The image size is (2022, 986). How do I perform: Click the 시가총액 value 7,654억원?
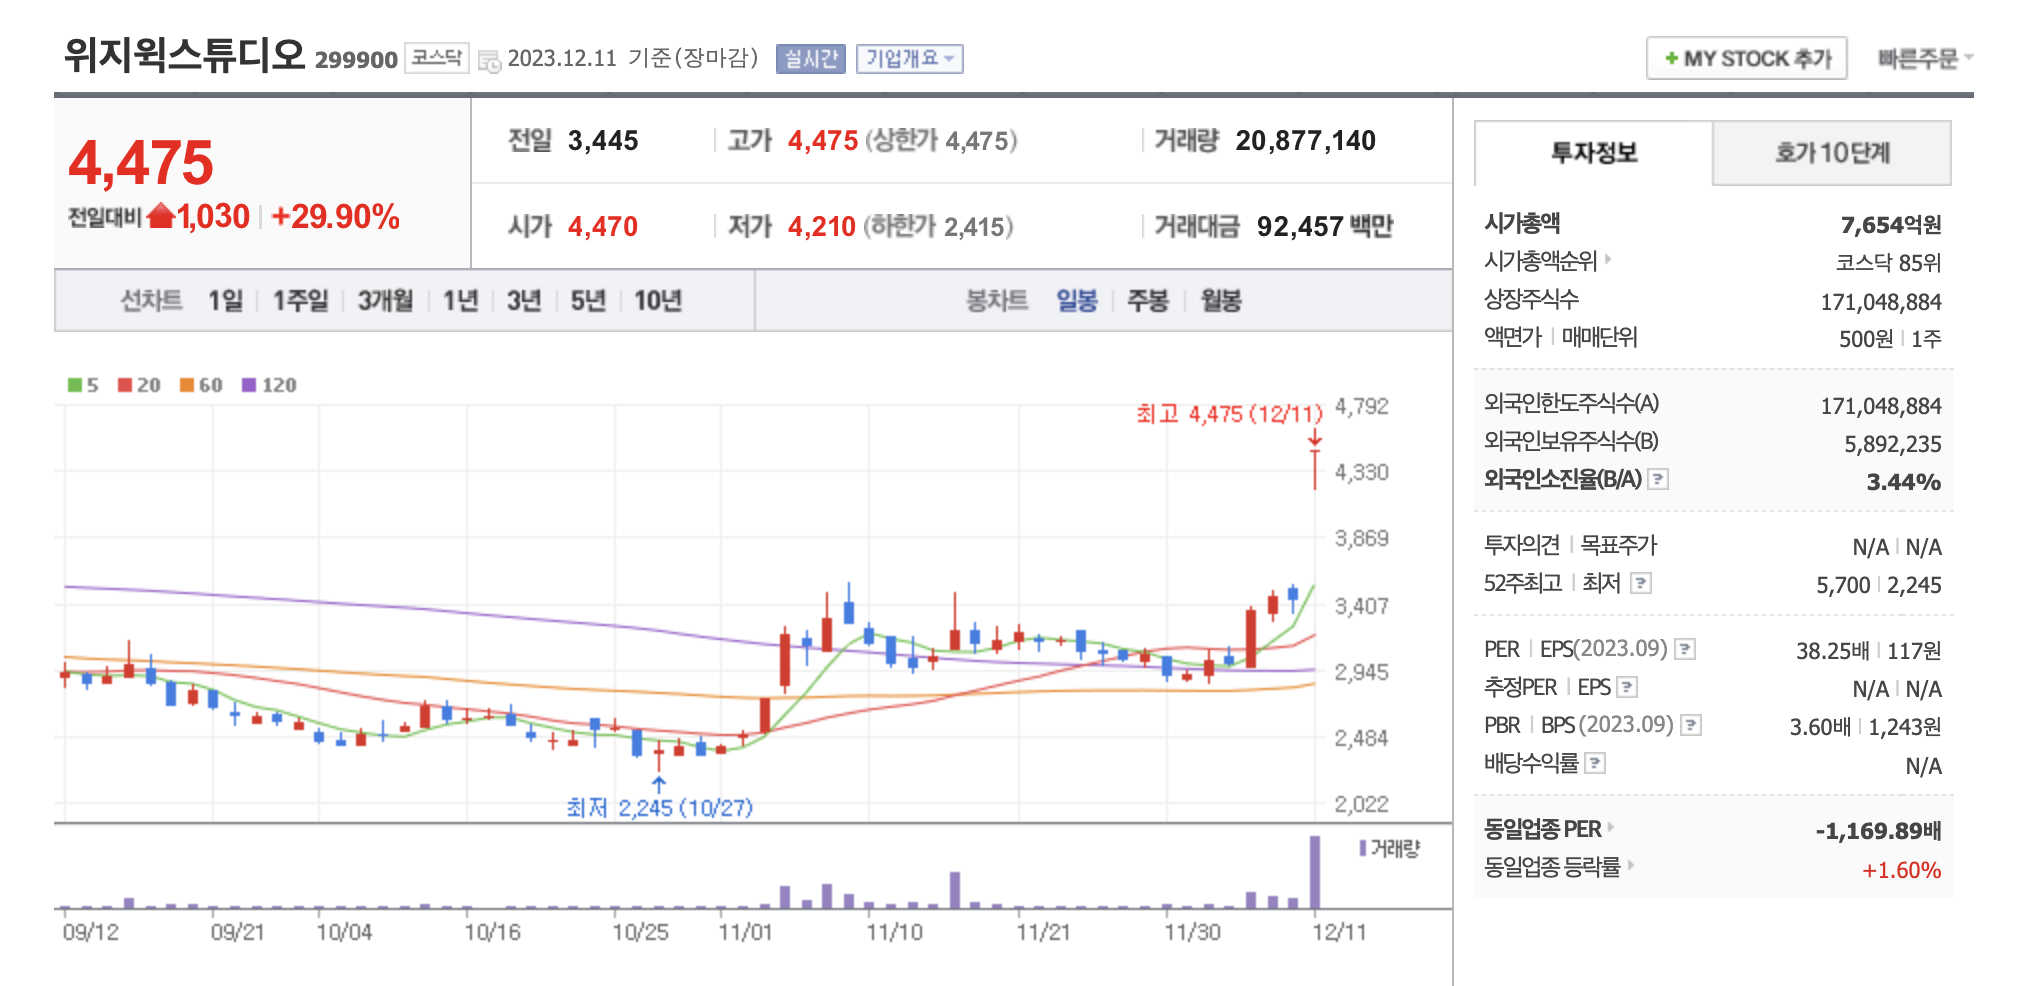coord(1891,225)
